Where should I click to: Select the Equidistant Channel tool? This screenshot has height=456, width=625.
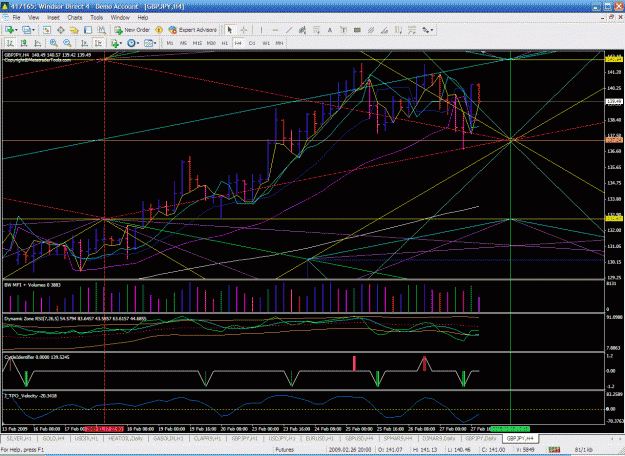(303, 30)
